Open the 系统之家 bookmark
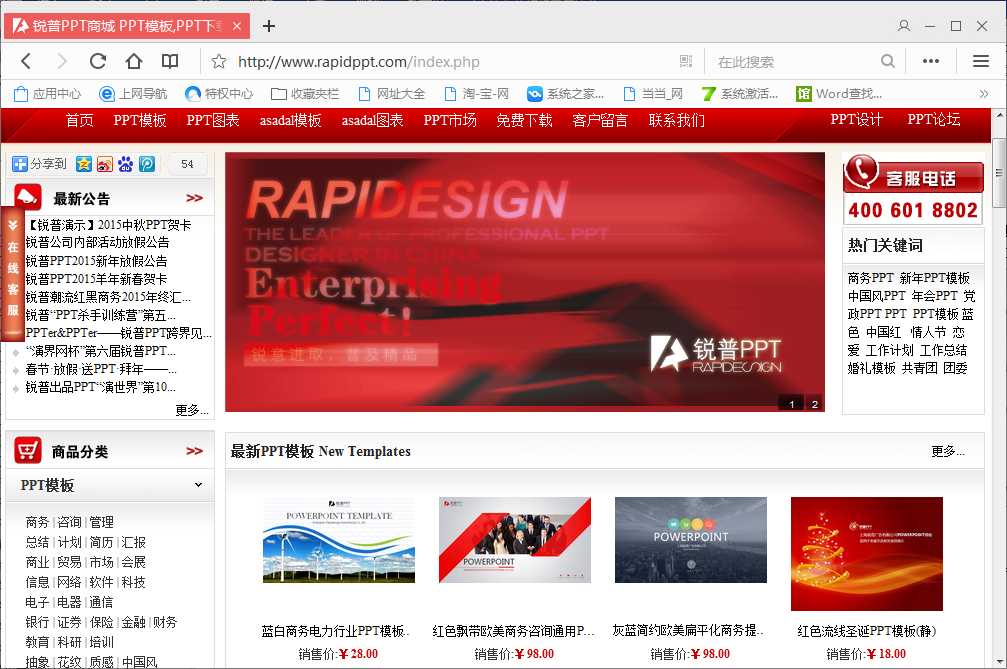Screen dimensions: 1007x669 (565, 94)
